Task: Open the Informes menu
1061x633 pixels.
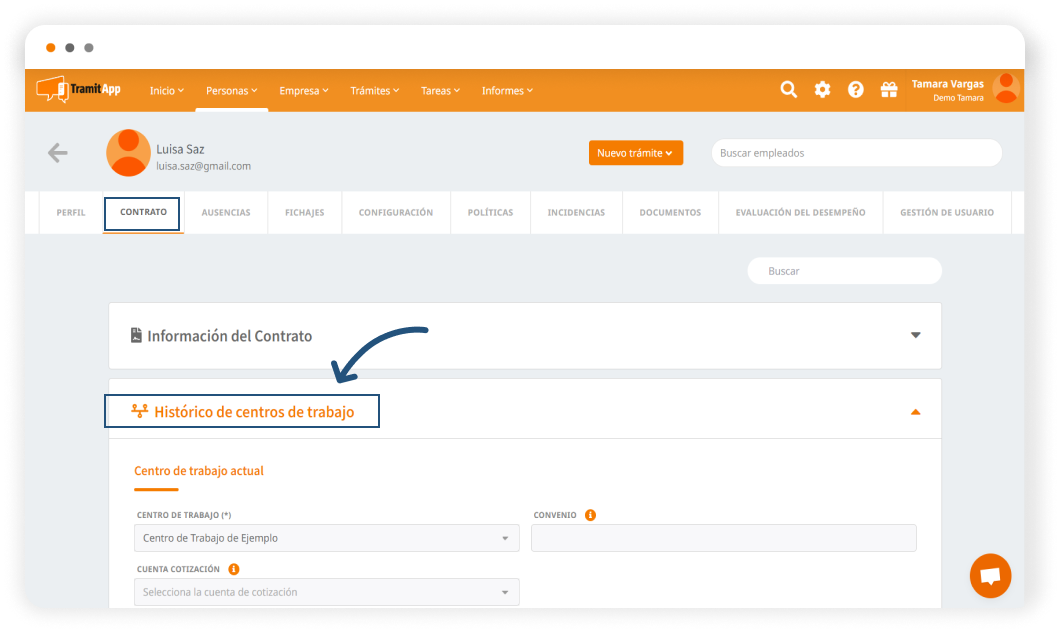Action: point(507,91)
